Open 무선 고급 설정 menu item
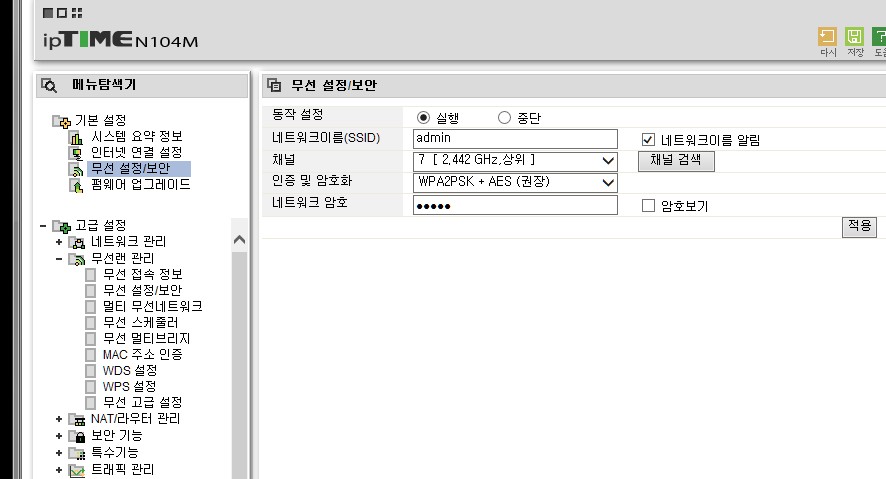This screenshot has width=886, height=479. (142, 403)
